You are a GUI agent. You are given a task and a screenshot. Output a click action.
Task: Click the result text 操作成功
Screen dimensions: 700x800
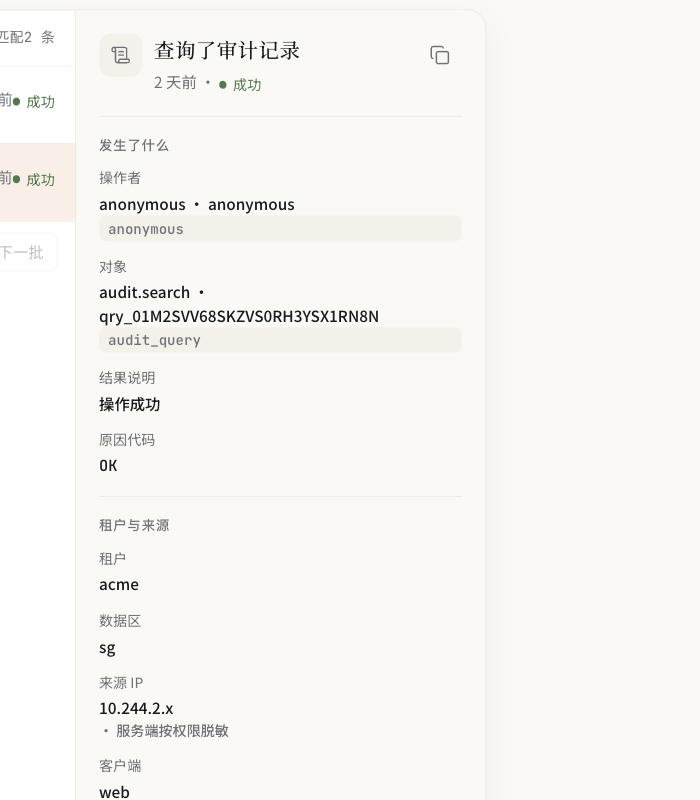(130, 405)
